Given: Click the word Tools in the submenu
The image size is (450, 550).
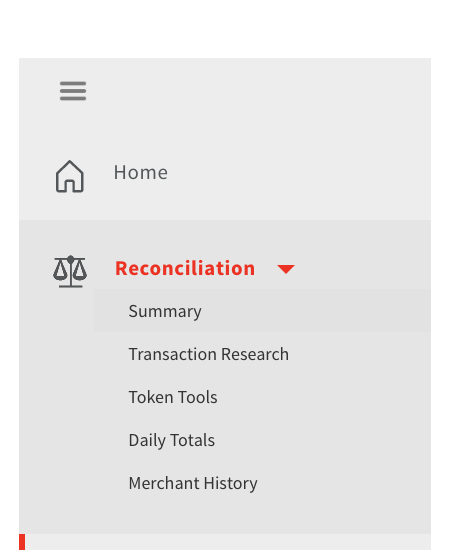Looking at the screenshot, I should pyautogui.click(x=198, y=397).
